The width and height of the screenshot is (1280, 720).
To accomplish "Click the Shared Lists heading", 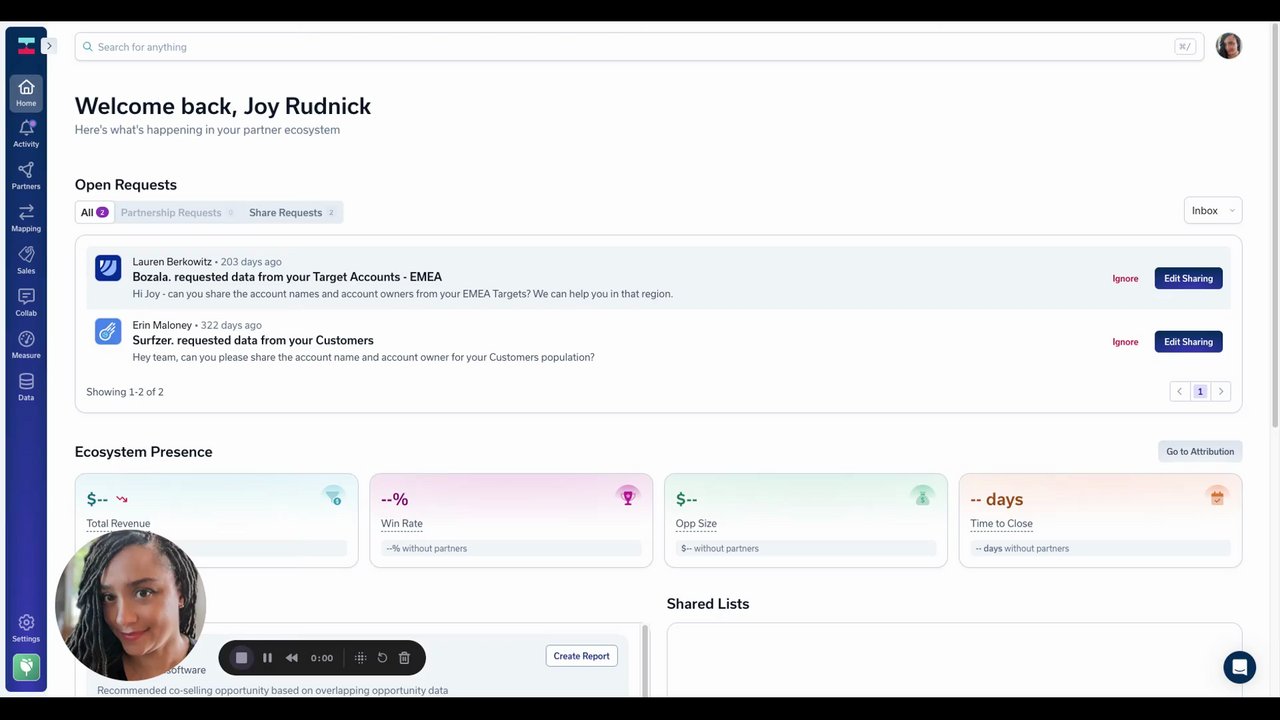I will tap(708, 604).
